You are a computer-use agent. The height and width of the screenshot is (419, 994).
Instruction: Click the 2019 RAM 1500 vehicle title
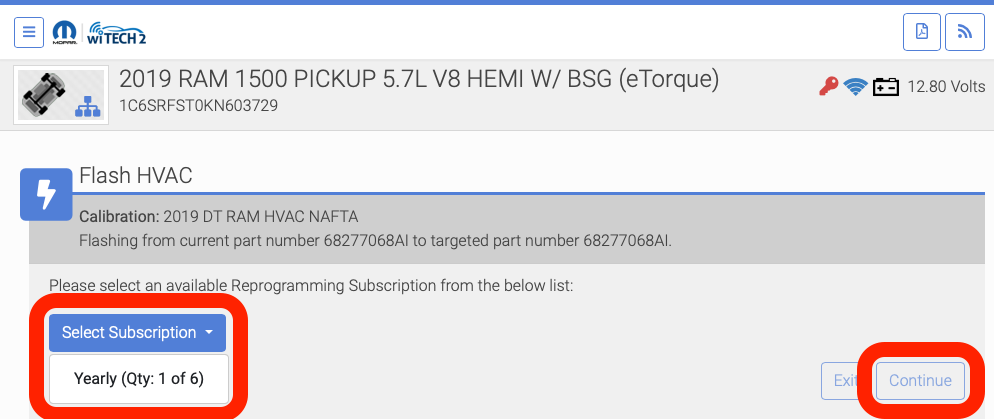[419, 80]
